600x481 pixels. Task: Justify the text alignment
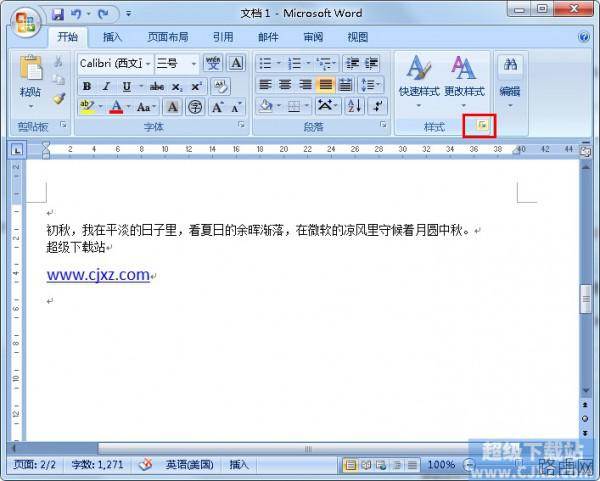click(x=326, y=85)
